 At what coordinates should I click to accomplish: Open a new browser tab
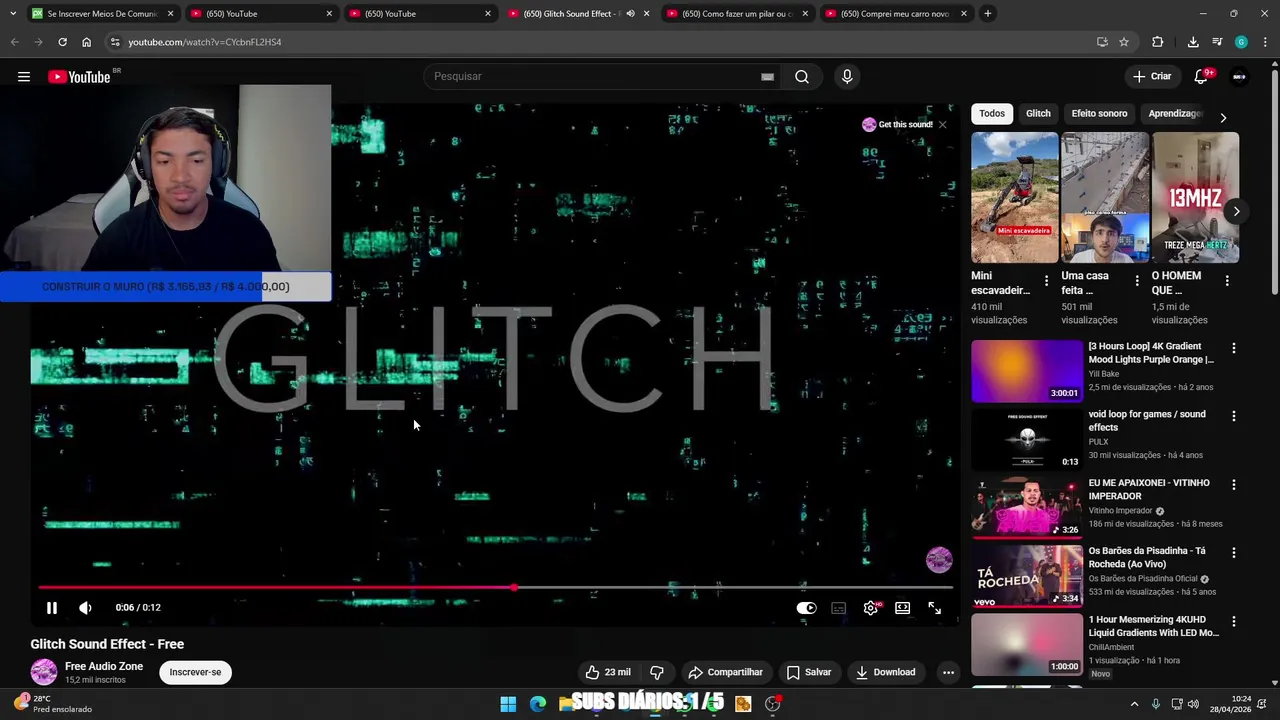(987, 13)
